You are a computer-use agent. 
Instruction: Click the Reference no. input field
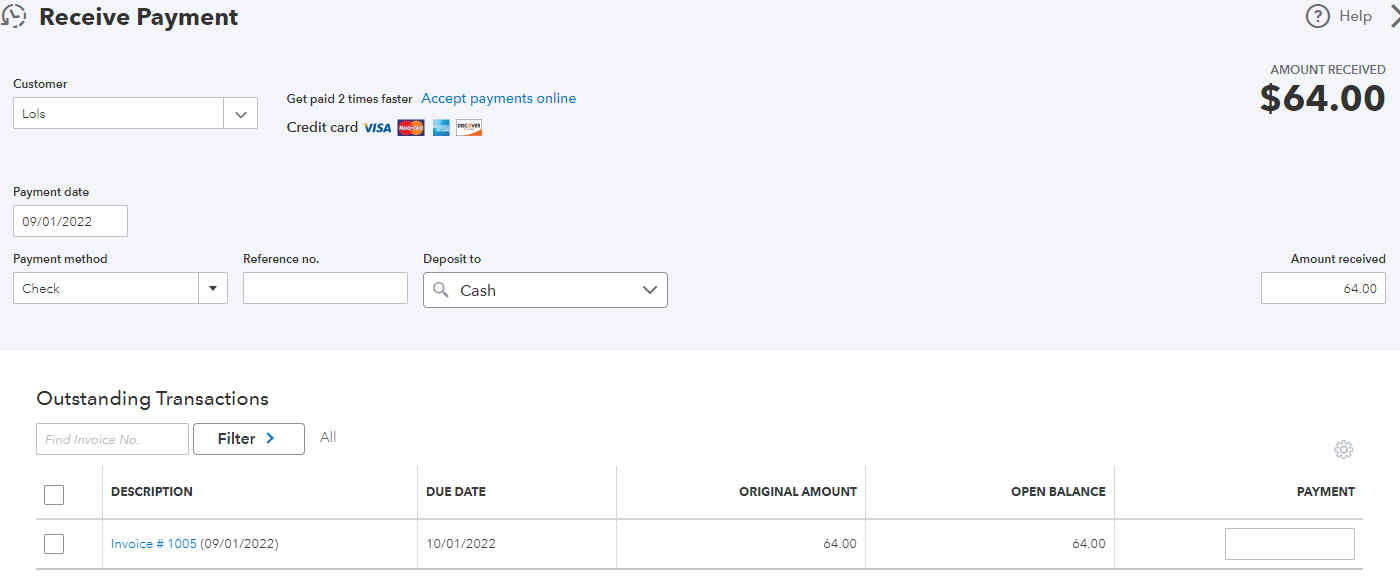[x=325, y=288]
